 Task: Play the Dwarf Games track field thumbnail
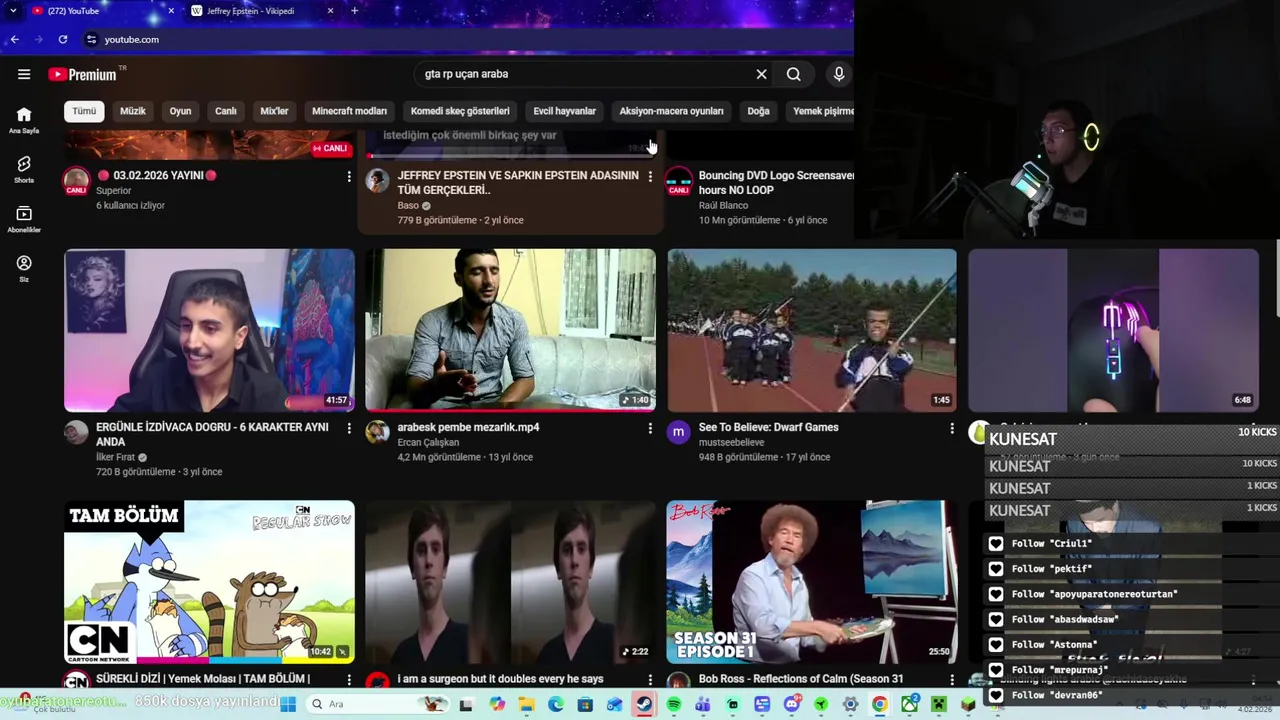point(811,330)
